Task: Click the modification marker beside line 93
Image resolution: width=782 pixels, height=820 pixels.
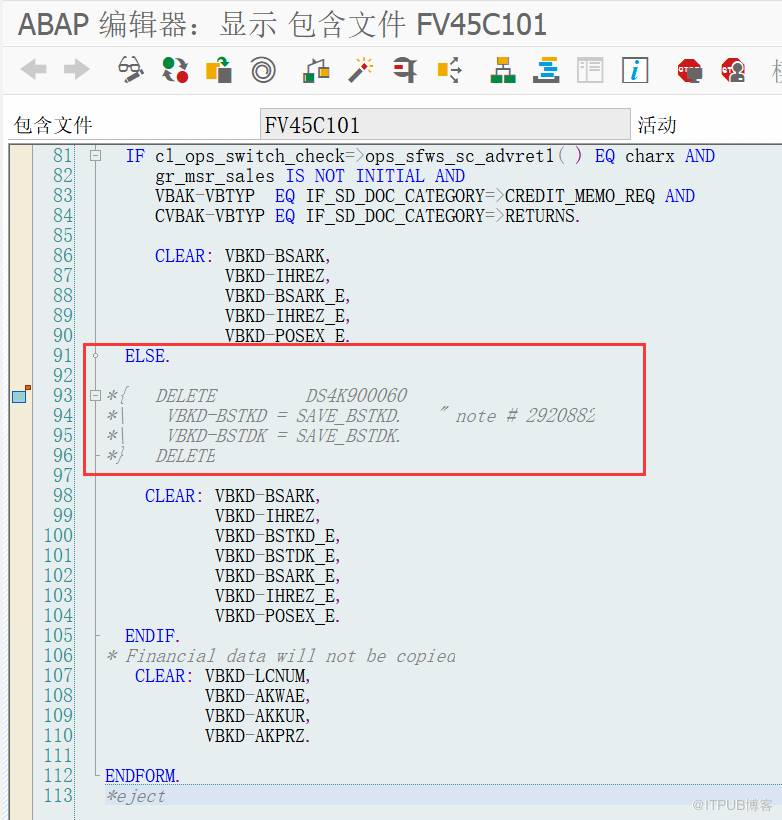Action: click(x=20, y=396)
